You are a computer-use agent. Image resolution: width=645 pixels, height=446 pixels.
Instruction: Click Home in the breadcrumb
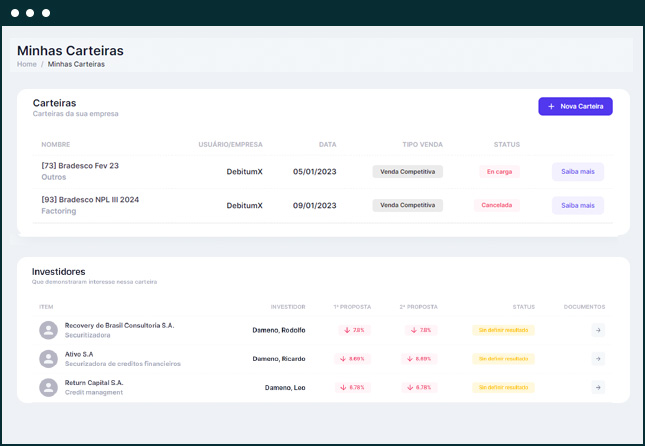coord(26,64)
